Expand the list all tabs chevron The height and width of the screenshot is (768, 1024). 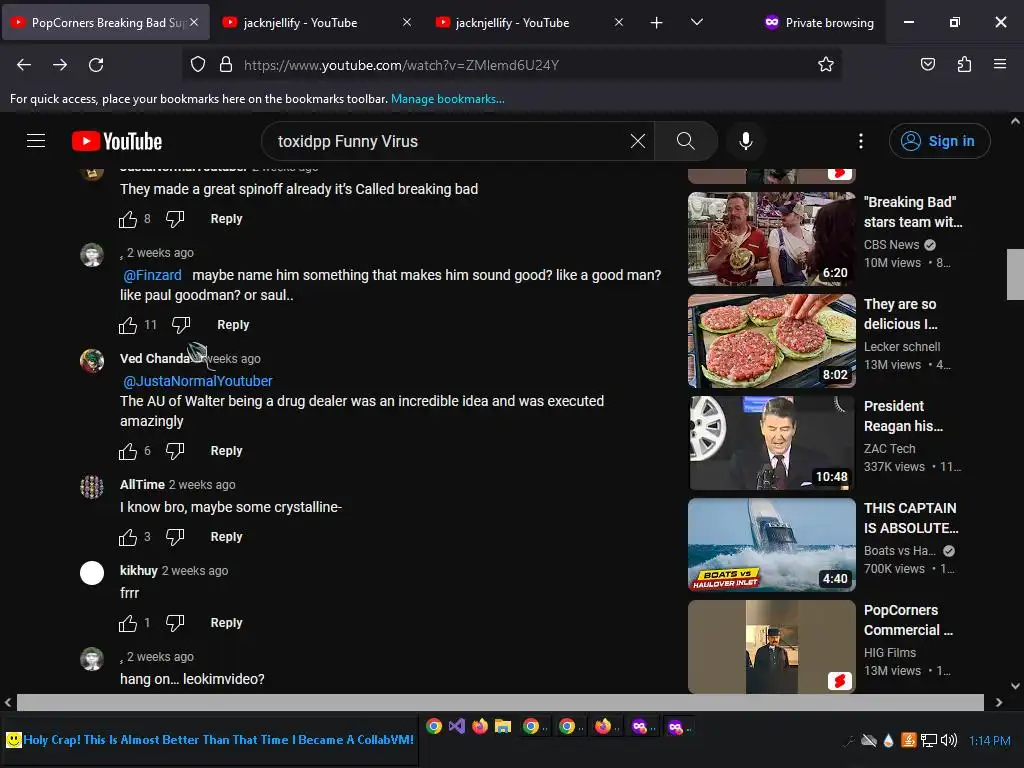(x=697, y=22)
